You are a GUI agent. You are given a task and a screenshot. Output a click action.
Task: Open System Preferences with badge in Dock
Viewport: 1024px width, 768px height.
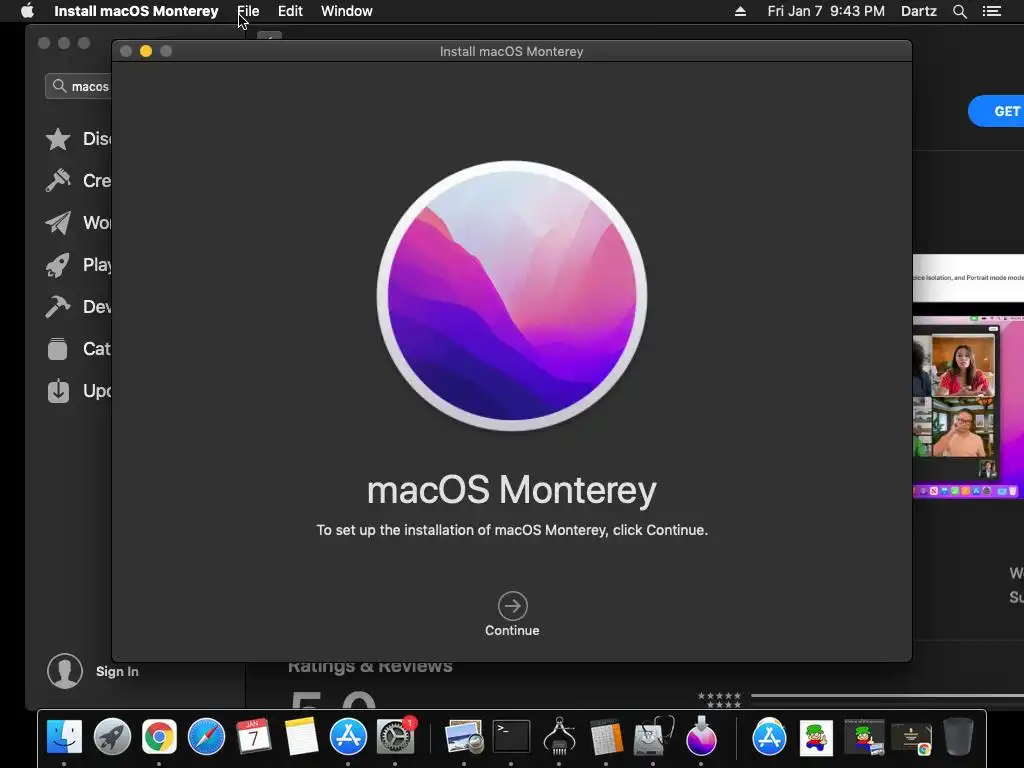click(x=396, y=737)
